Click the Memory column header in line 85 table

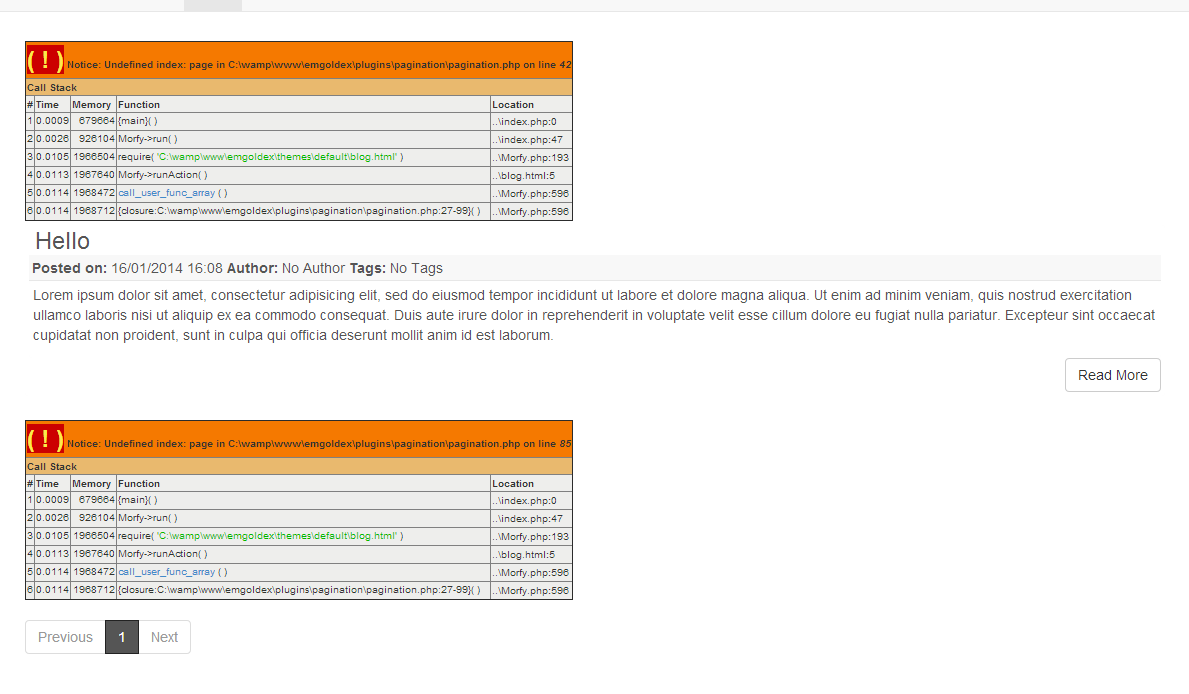coord(92,484)
